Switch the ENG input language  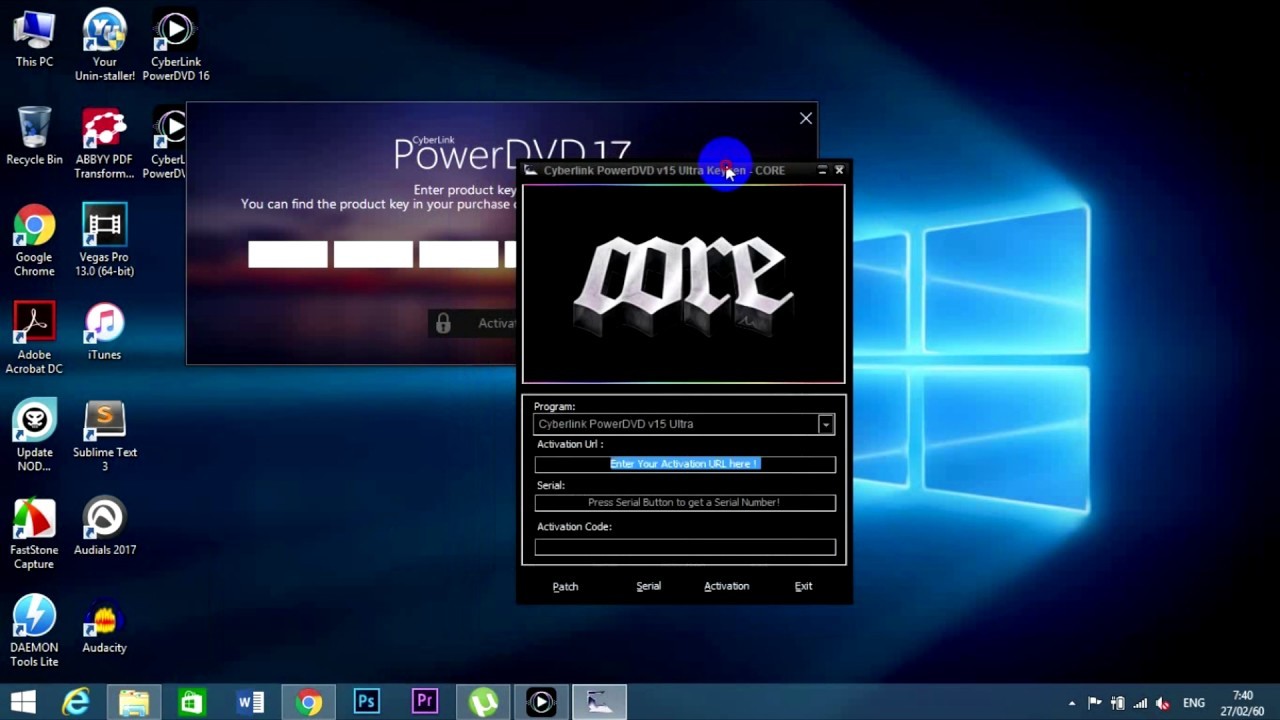[1193, 703]
